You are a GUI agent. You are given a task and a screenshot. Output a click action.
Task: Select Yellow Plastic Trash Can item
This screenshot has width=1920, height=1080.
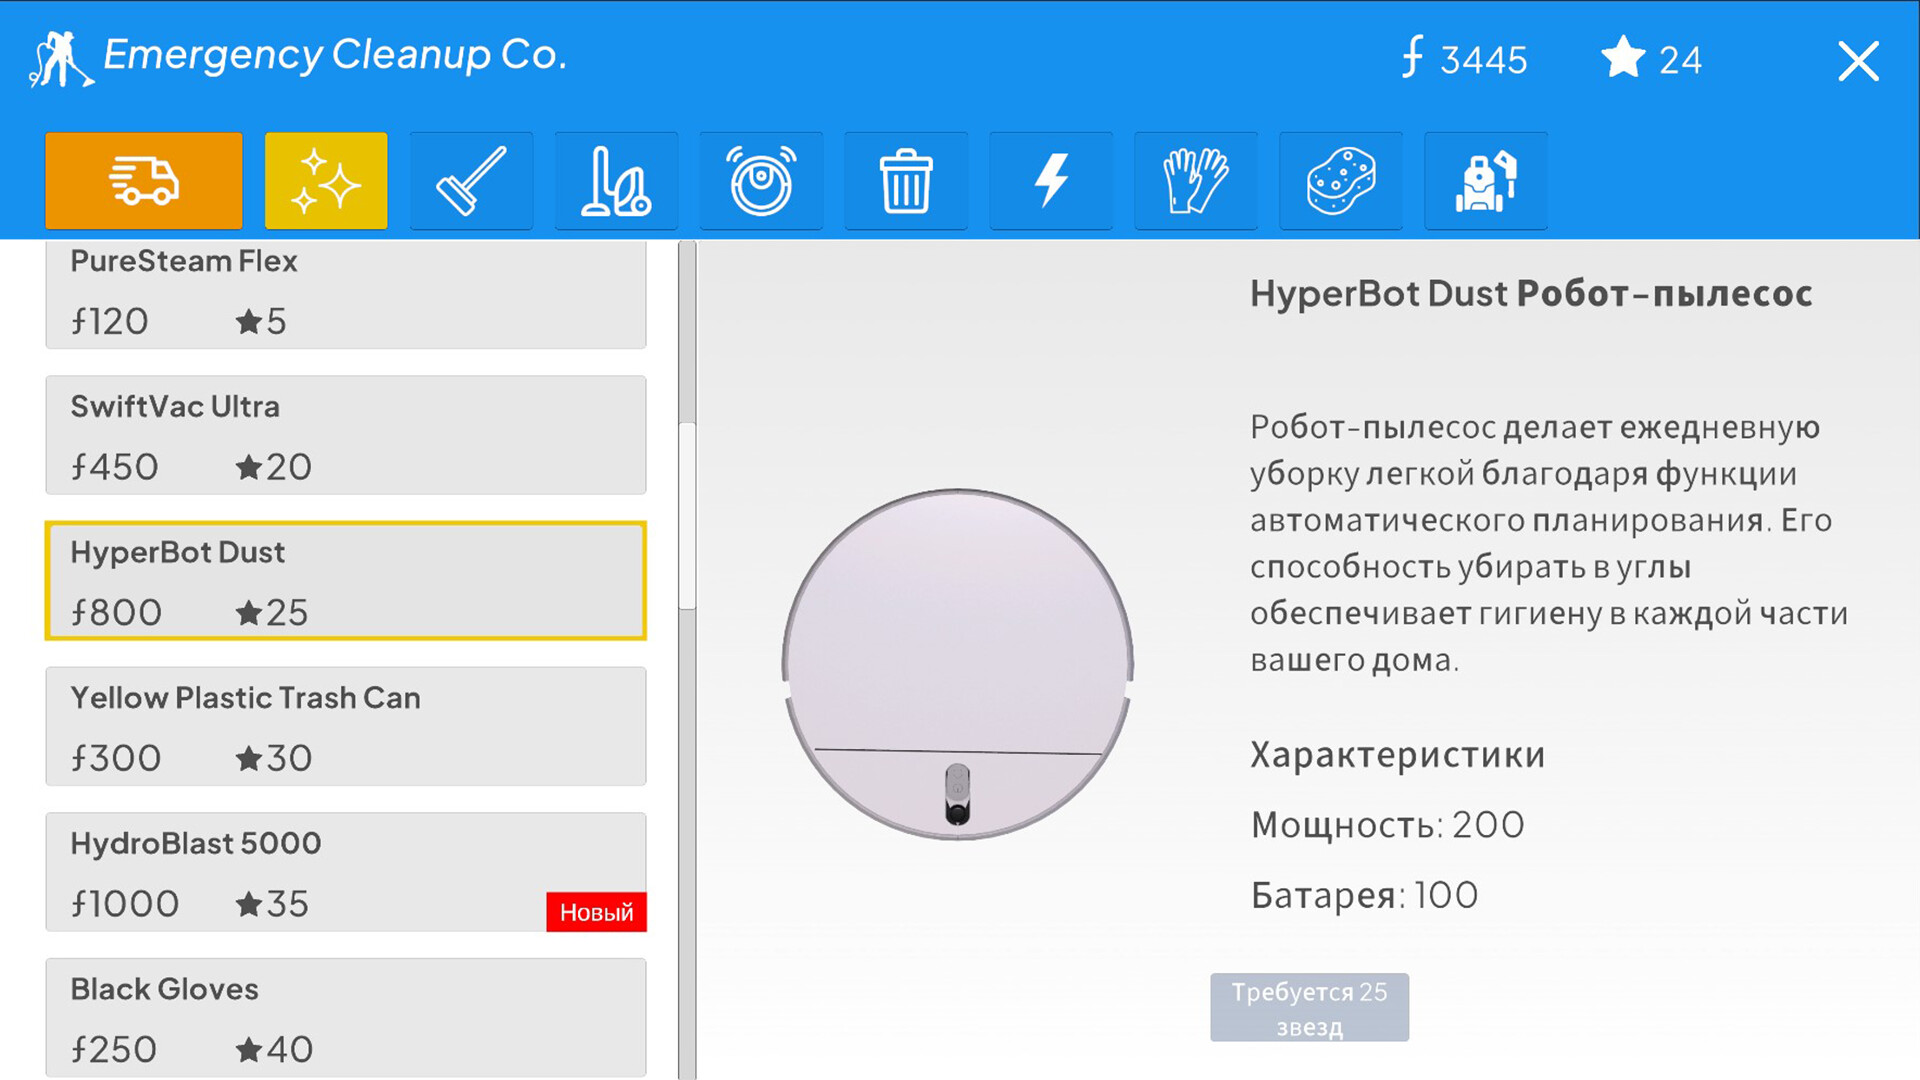tap(346, 726)
